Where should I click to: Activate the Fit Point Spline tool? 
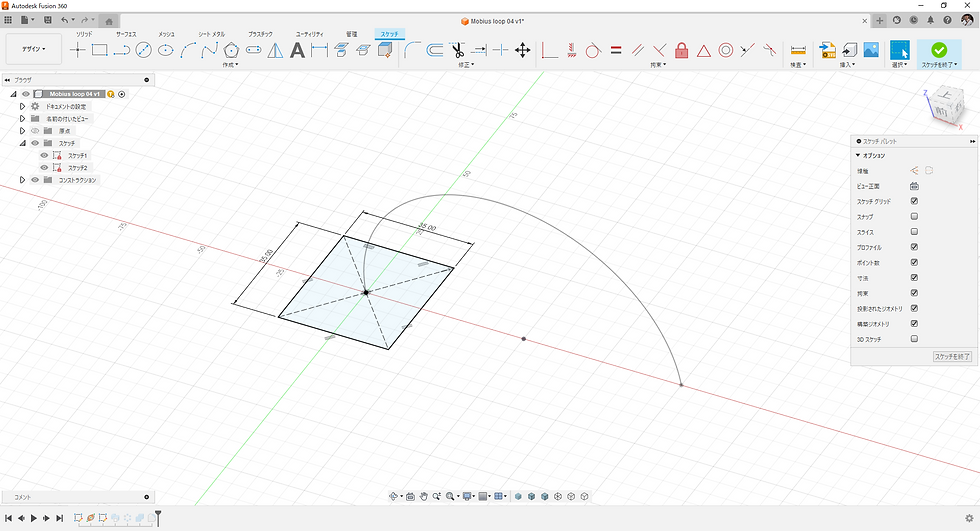tap(209, 50)
